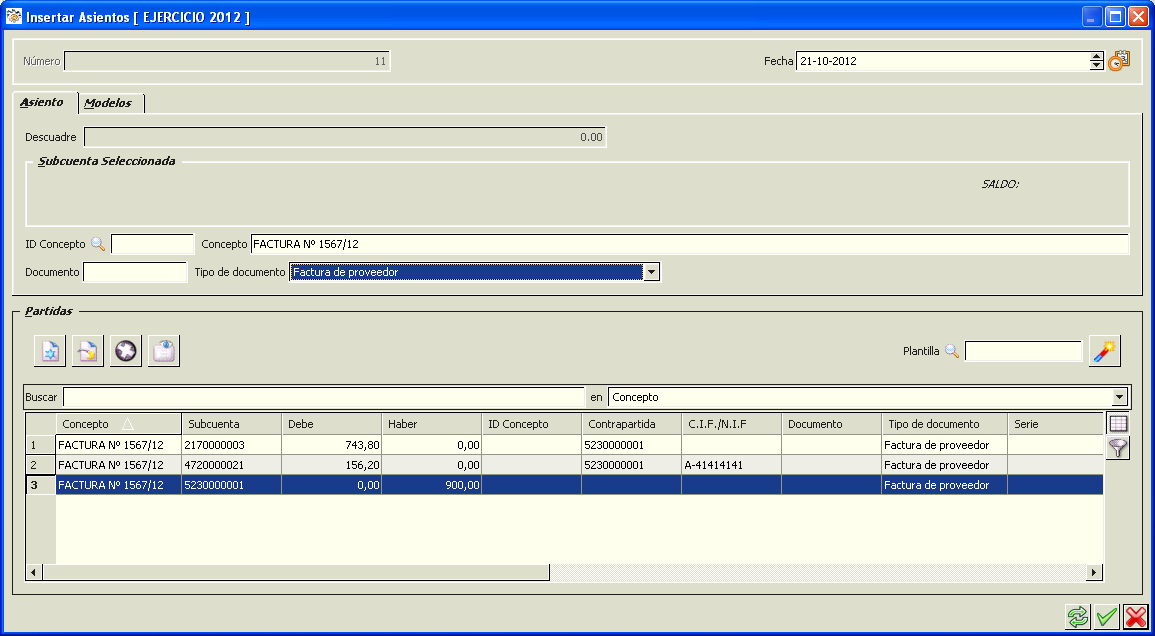Click the Haber value 900,00
The width and height of the screenshot is (1155, 636).
coord(432,485)
